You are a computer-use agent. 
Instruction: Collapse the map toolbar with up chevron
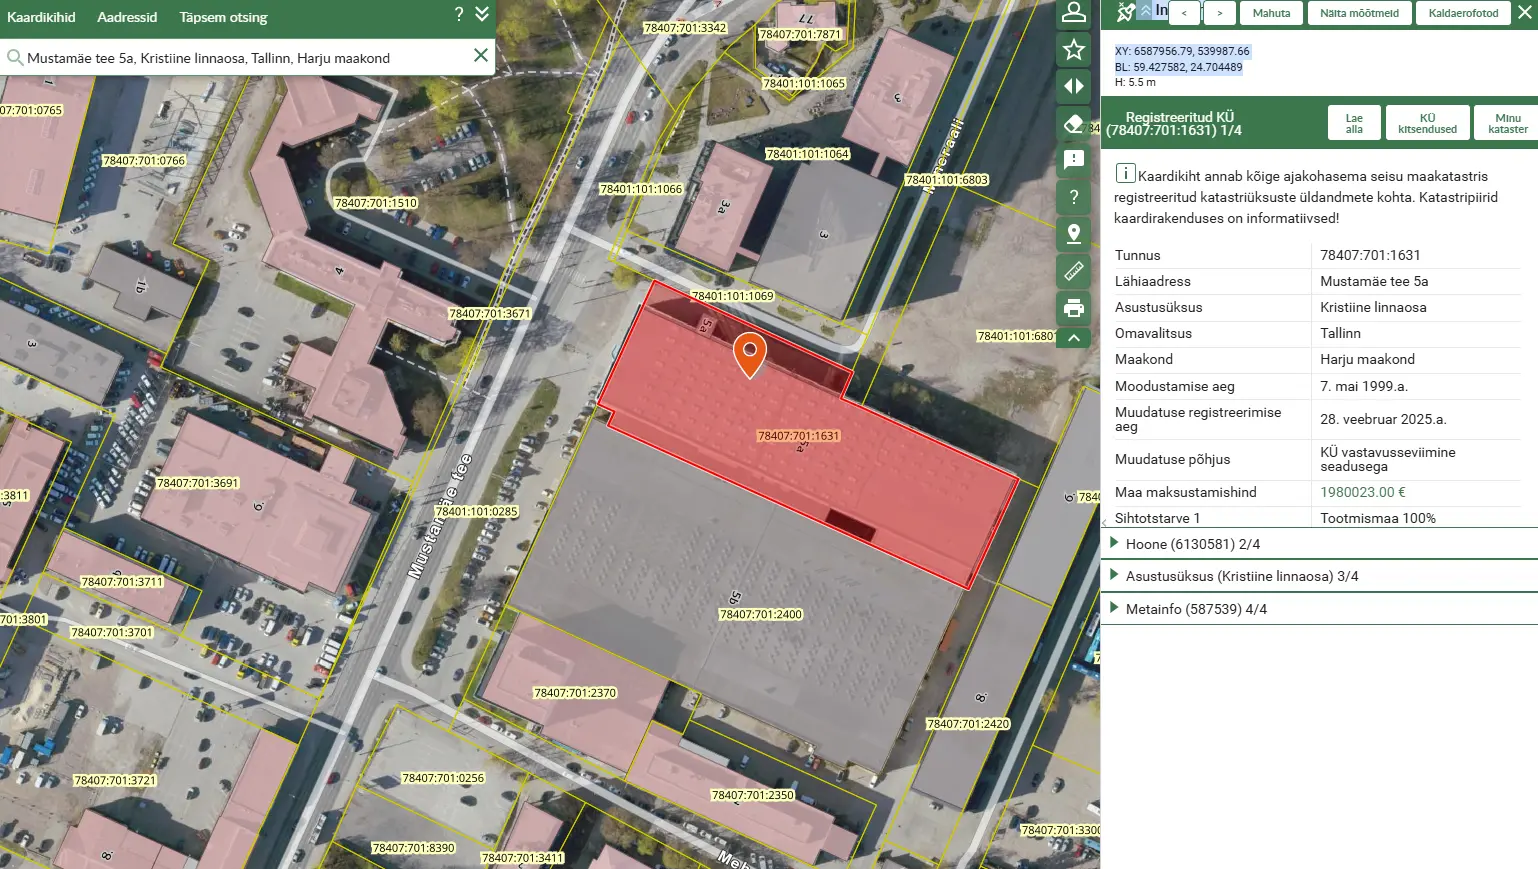(1073, 338)
